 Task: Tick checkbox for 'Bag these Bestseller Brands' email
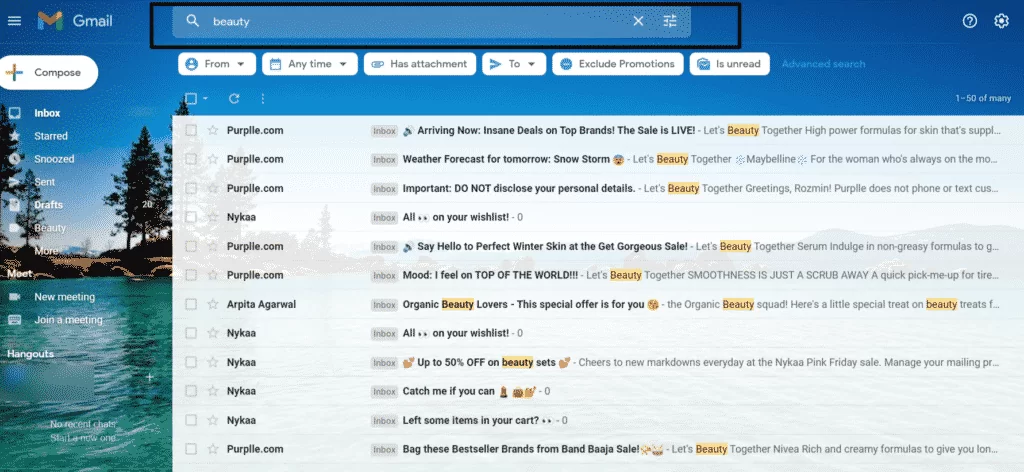tap(191, 448)
